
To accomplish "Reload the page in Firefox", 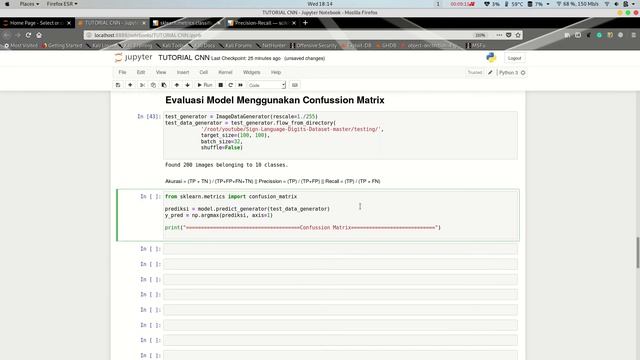I will (x=28, y=35).
